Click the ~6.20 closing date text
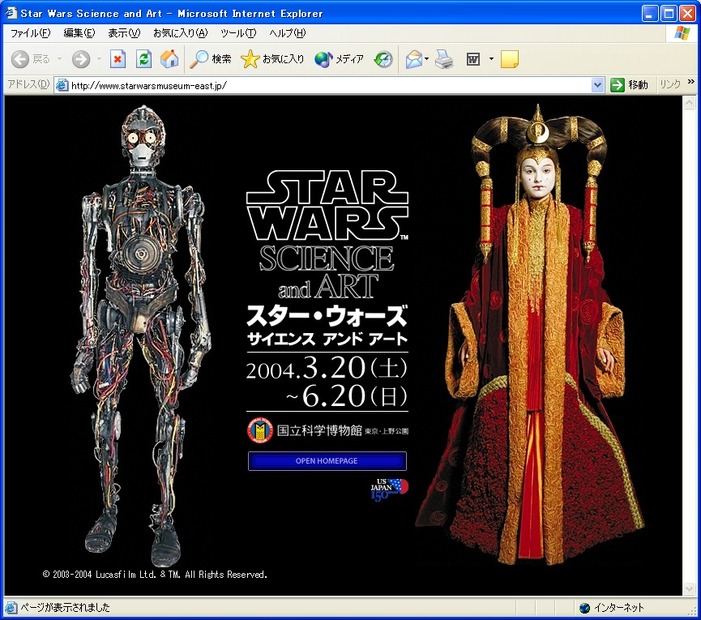The width and height of the screenshot is (701, 620). [346, 396]
